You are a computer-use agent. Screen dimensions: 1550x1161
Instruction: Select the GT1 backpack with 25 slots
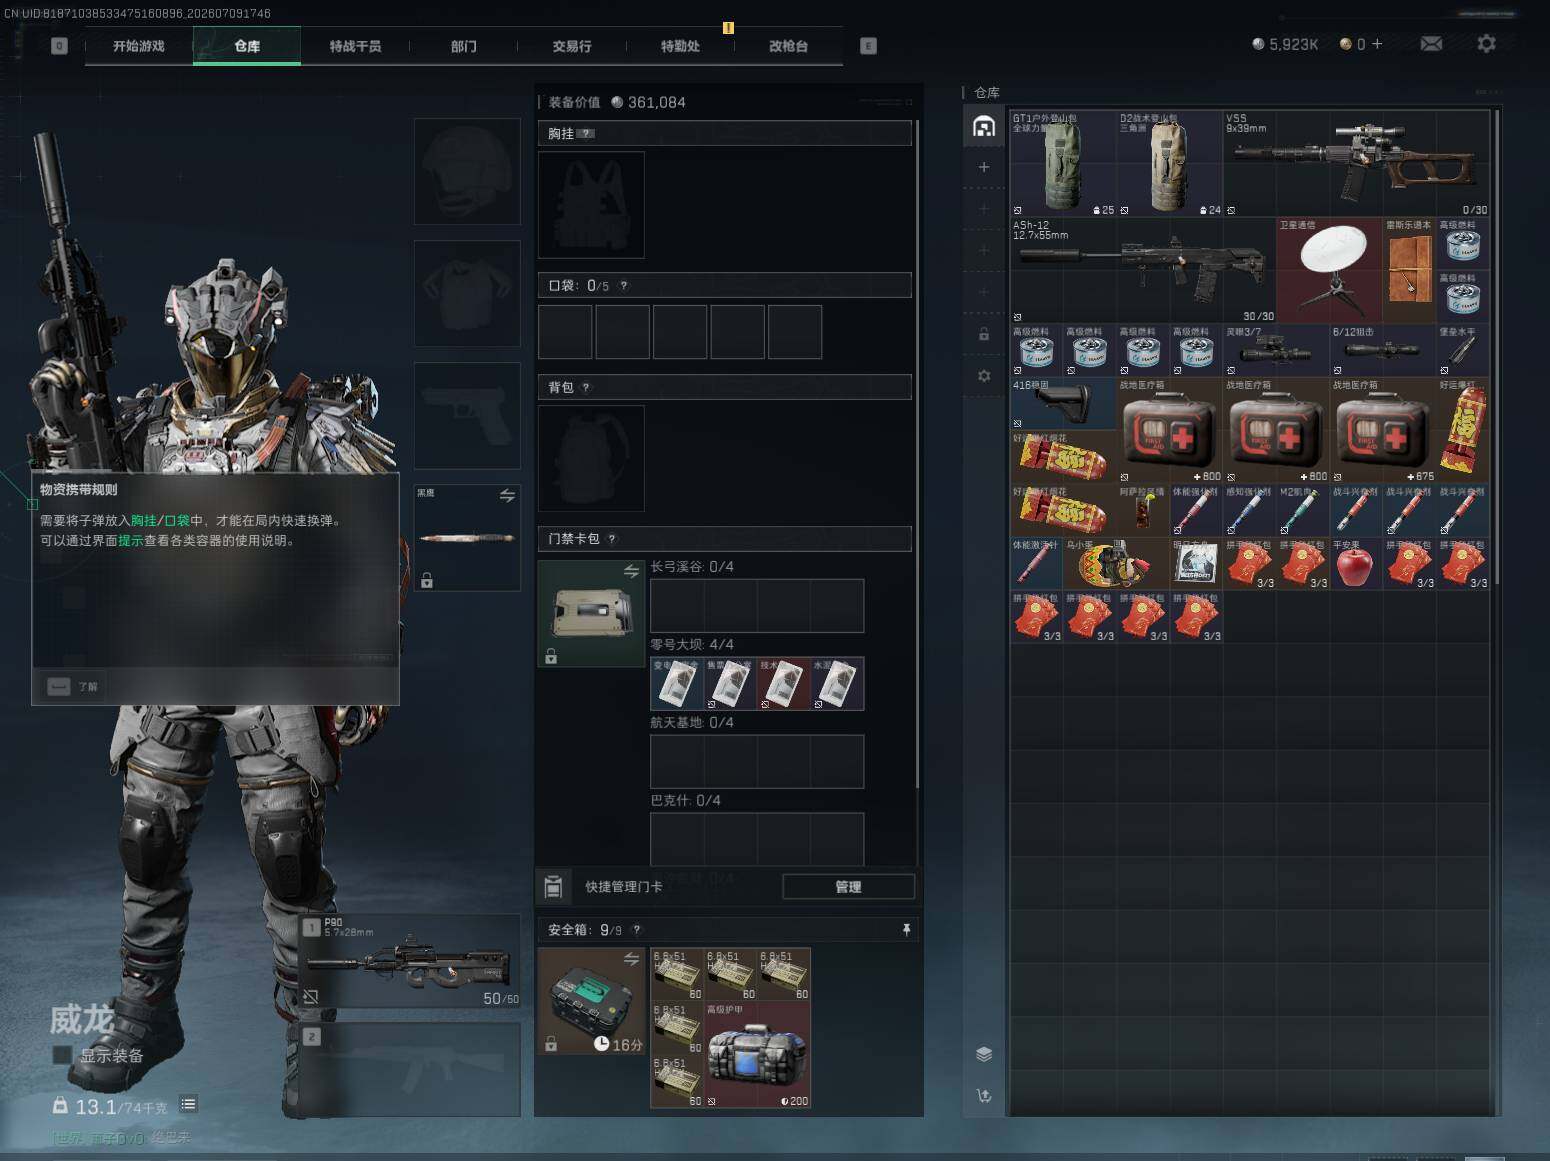1063,164
